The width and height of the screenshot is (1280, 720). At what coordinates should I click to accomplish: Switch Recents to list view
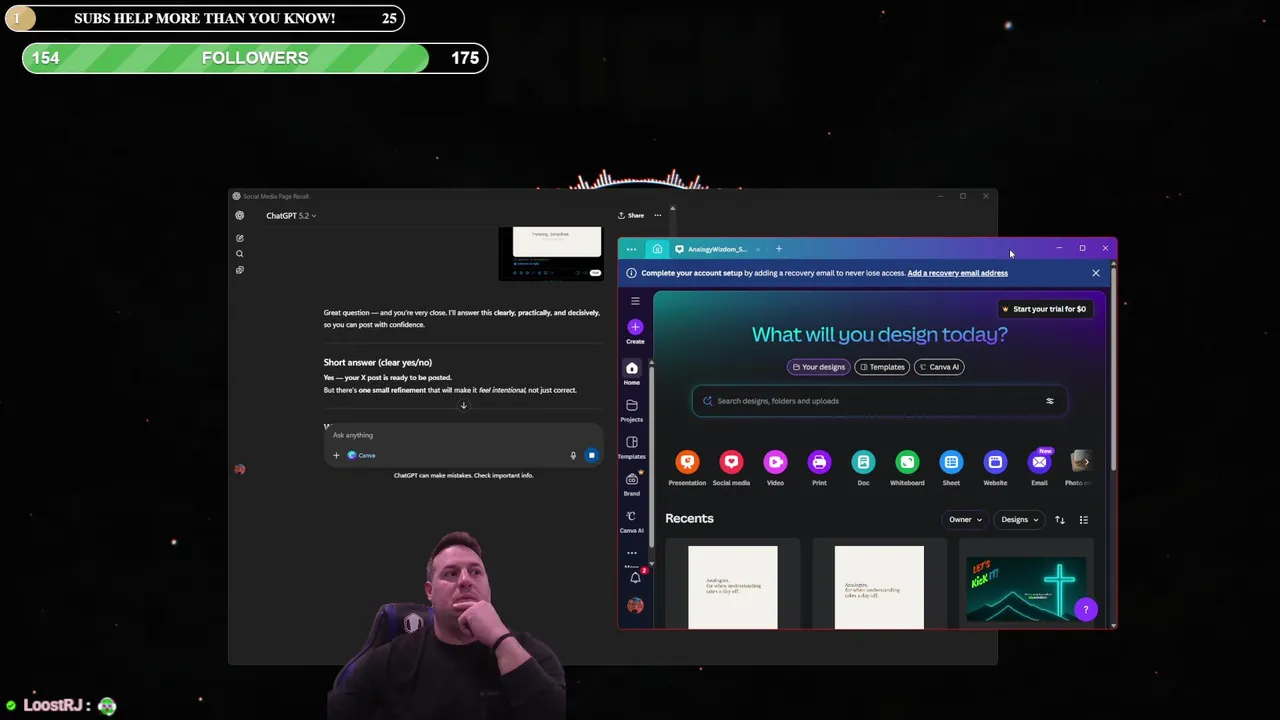coord(1084,520)
